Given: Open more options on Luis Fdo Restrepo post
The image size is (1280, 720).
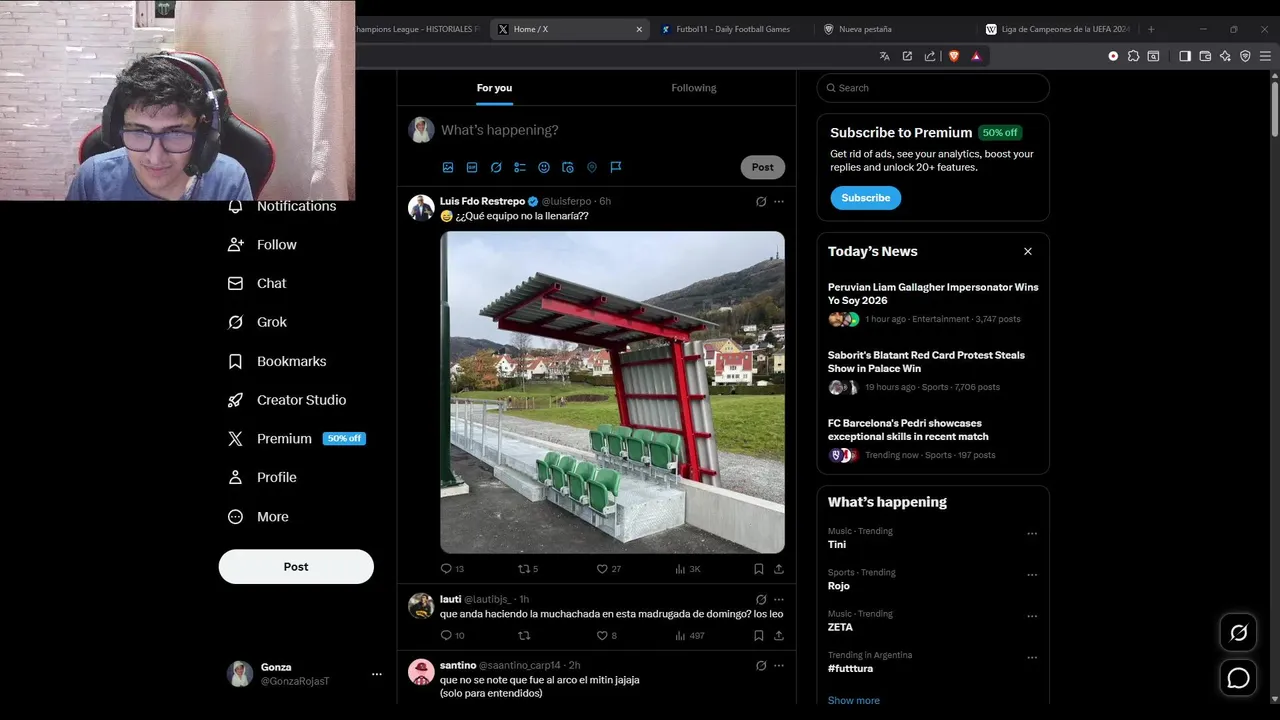Looking at the screenshot, I should pos(779,201).
